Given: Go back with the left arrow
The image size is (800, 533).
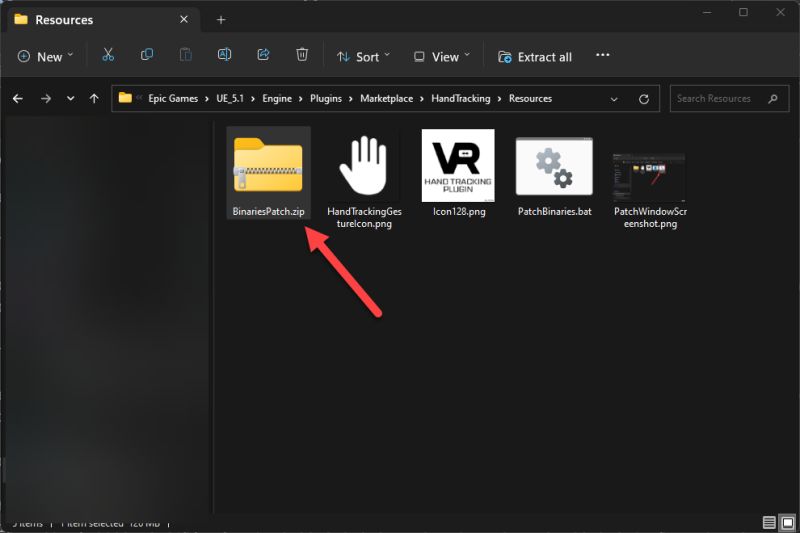Looking at the screenshot, I should [x=18, y=98].
